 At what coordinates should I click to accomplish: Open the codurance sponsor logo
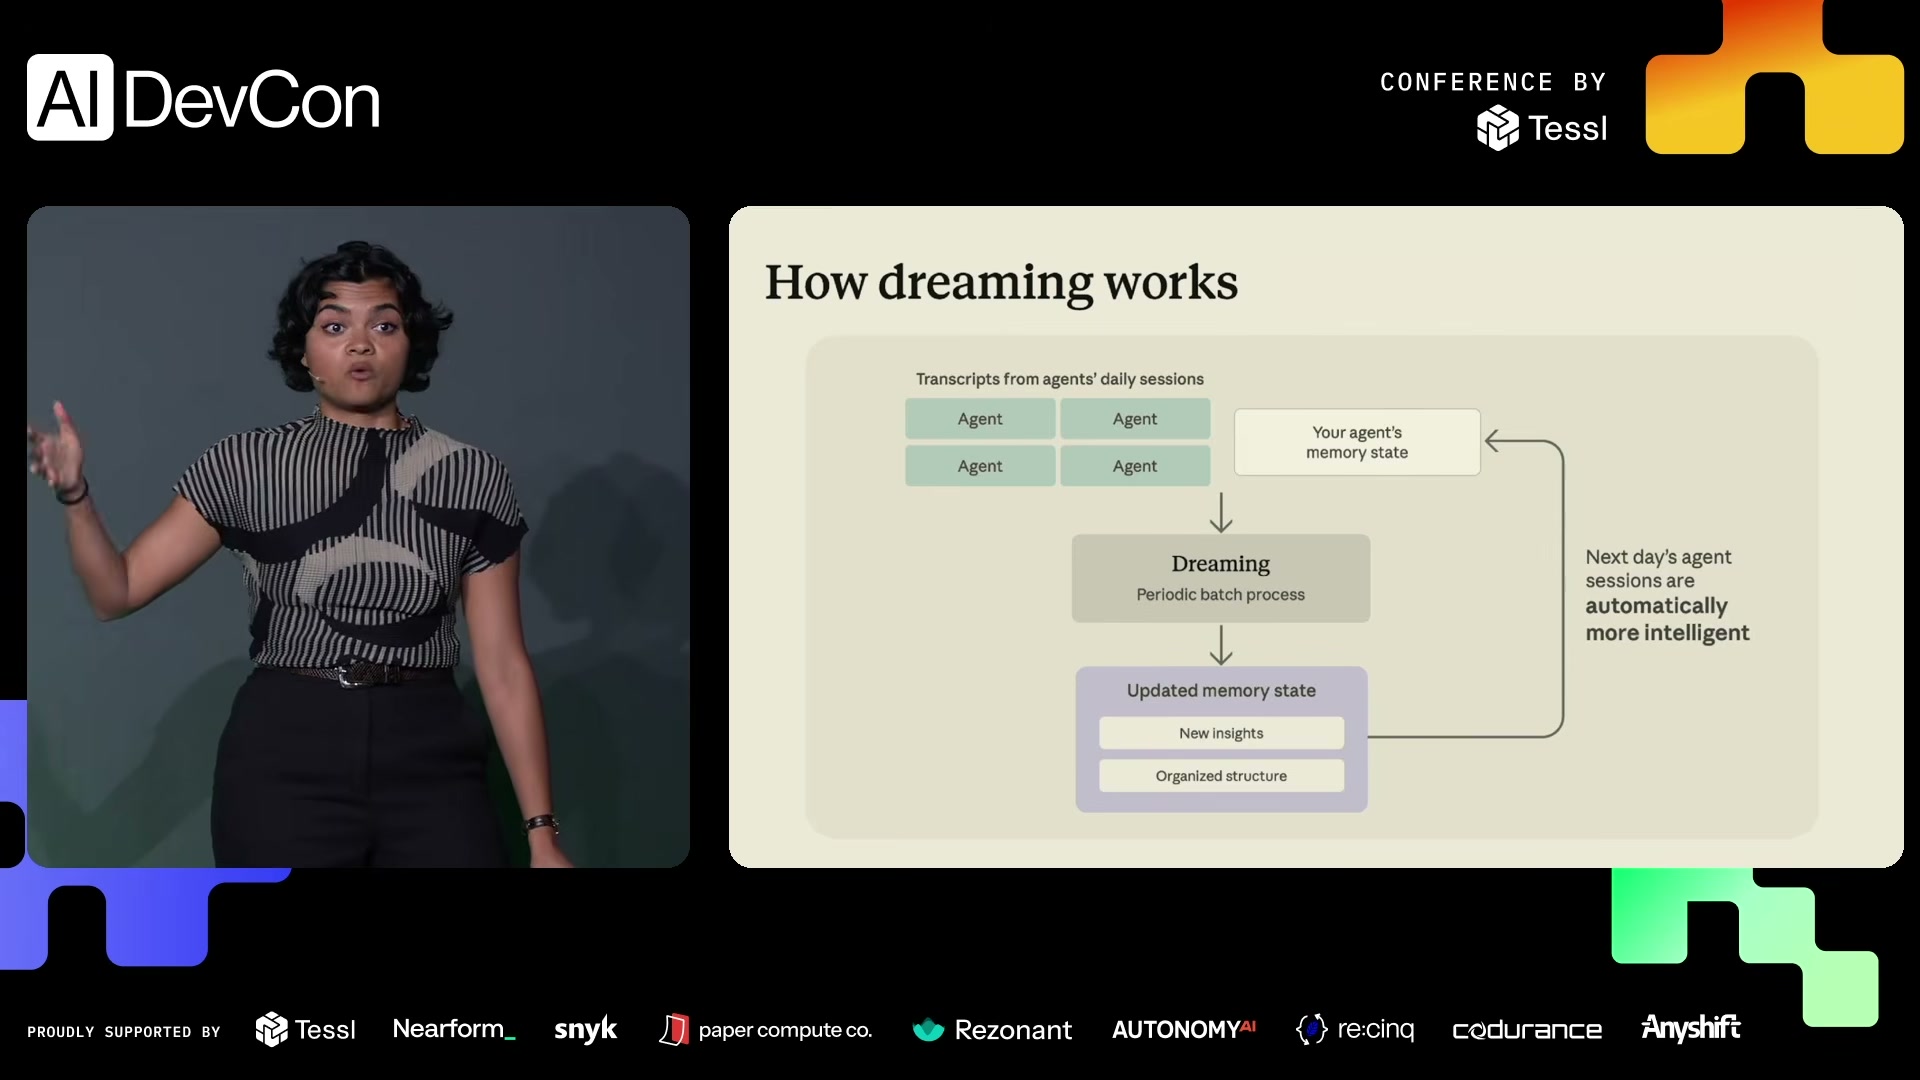(1527, 1030)
